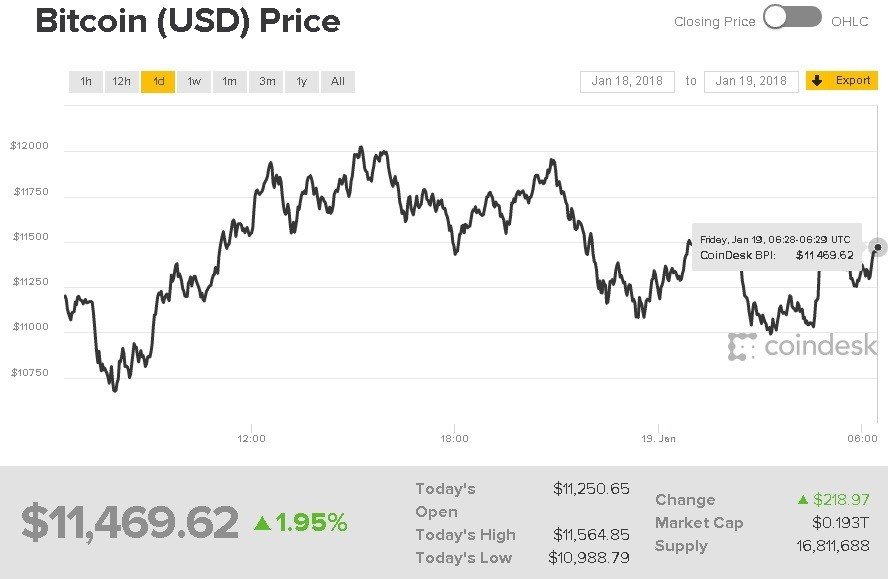Click the OHLC label

tap(850, 21)
